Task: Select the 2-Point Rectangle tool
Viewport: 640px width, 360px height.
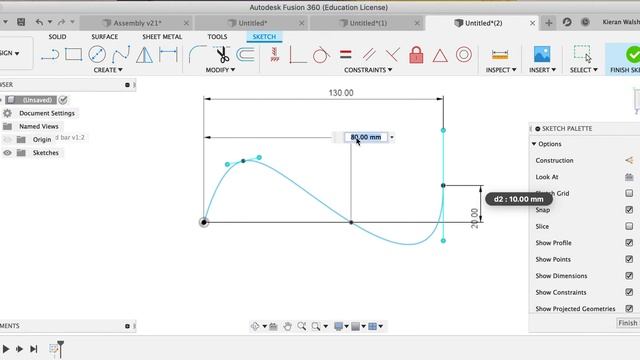Action: coord(73,54)
